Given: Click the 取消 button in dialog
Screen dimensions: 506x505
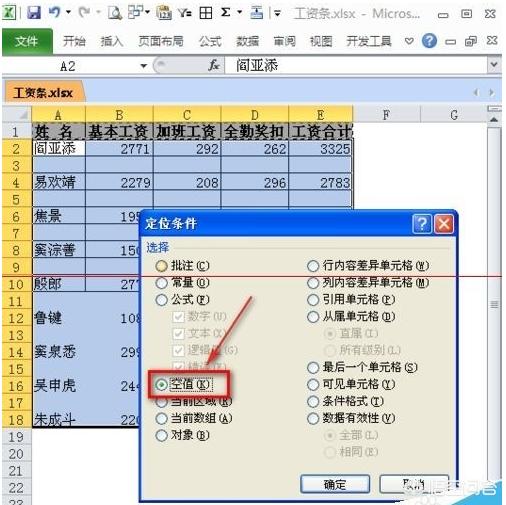Looking at the screenshot, I should (x=414, y=484).
